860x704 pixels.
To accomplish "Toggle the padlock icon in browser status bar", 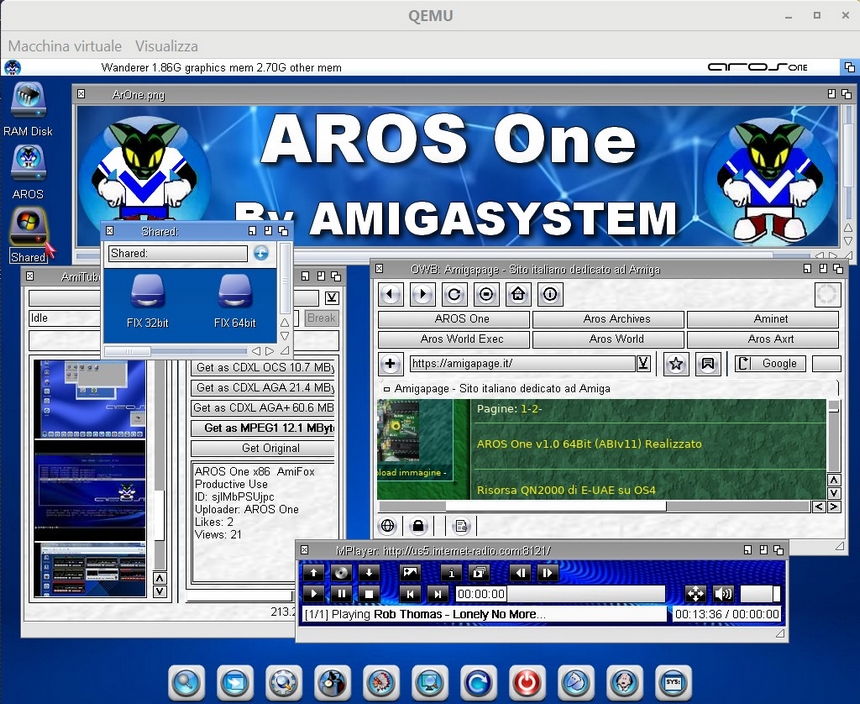I will click(418, 526).
